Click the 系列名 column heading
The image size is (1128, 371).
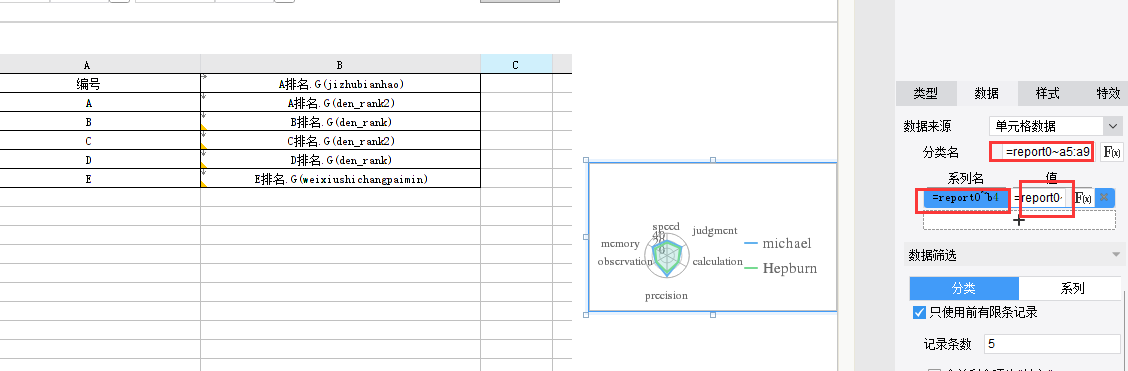coord(965,178)
